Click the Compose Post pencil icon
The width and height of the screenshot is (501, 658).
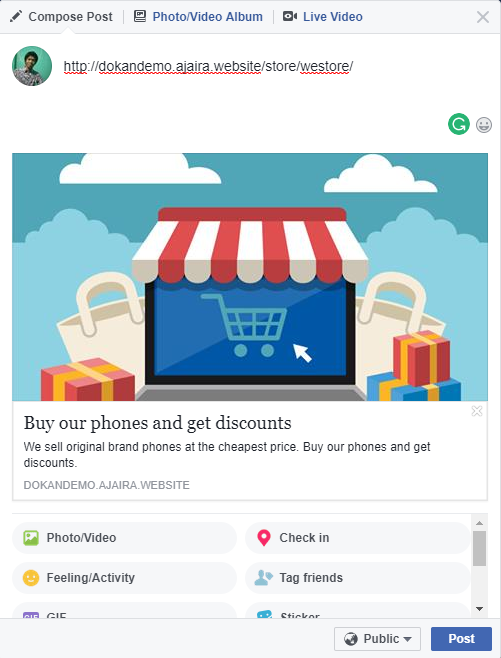[16, 16]
